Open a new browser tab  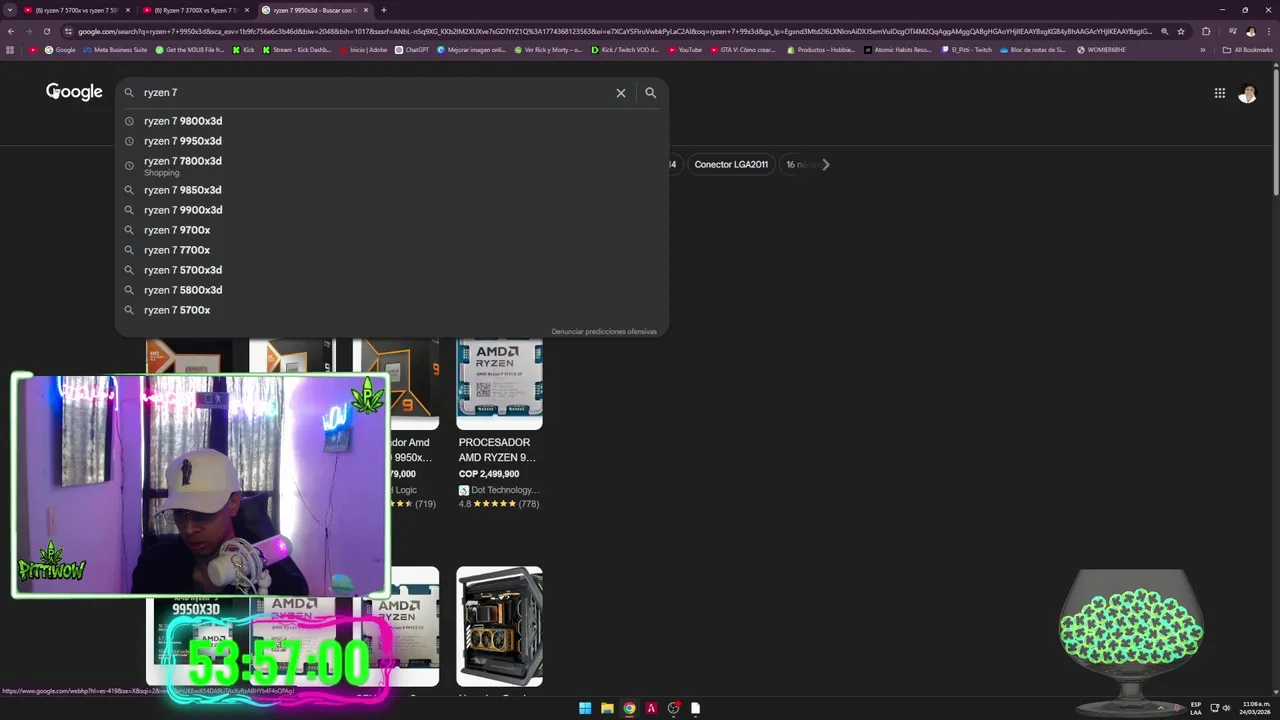tap(384, 10)
